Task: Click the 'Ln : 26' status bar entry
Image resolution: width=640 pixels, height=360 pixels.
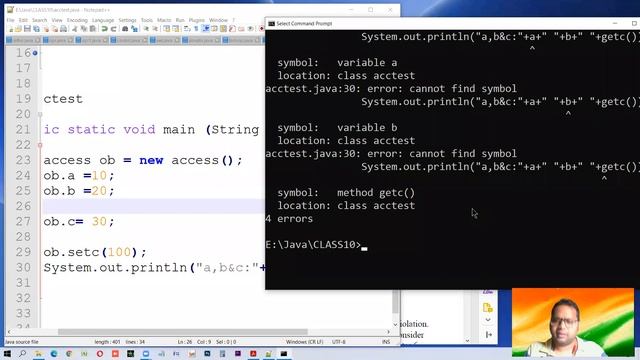Action: click(185, 342)
